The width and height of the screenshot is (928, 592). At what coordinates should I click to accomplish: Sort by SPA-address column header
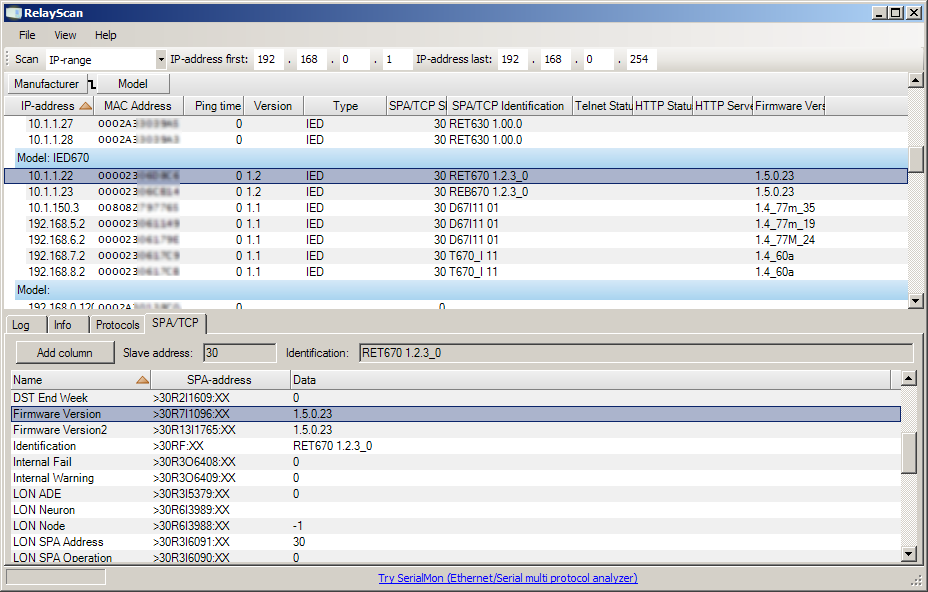pyautogui.click(x=220, y=380)
